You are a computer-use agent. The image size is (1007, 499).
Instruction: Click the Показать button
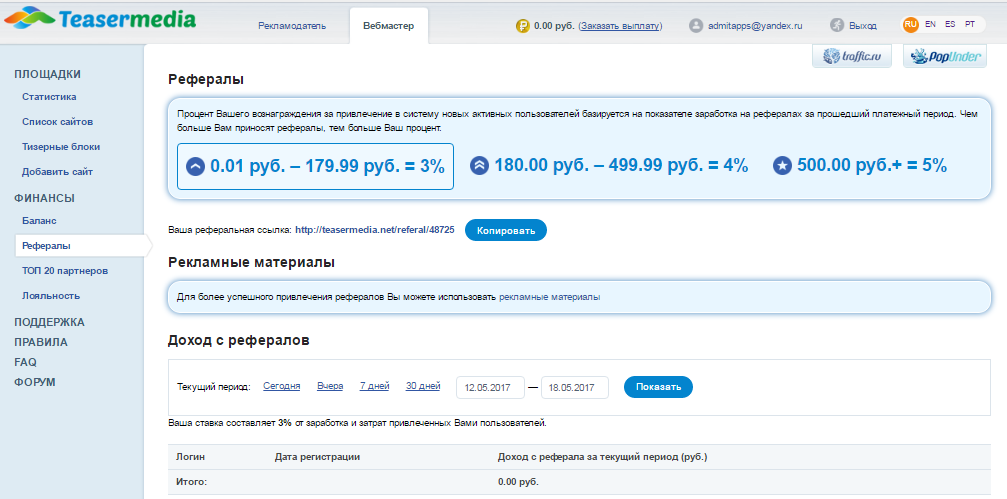pyautogui.click(x=658, y=387)
